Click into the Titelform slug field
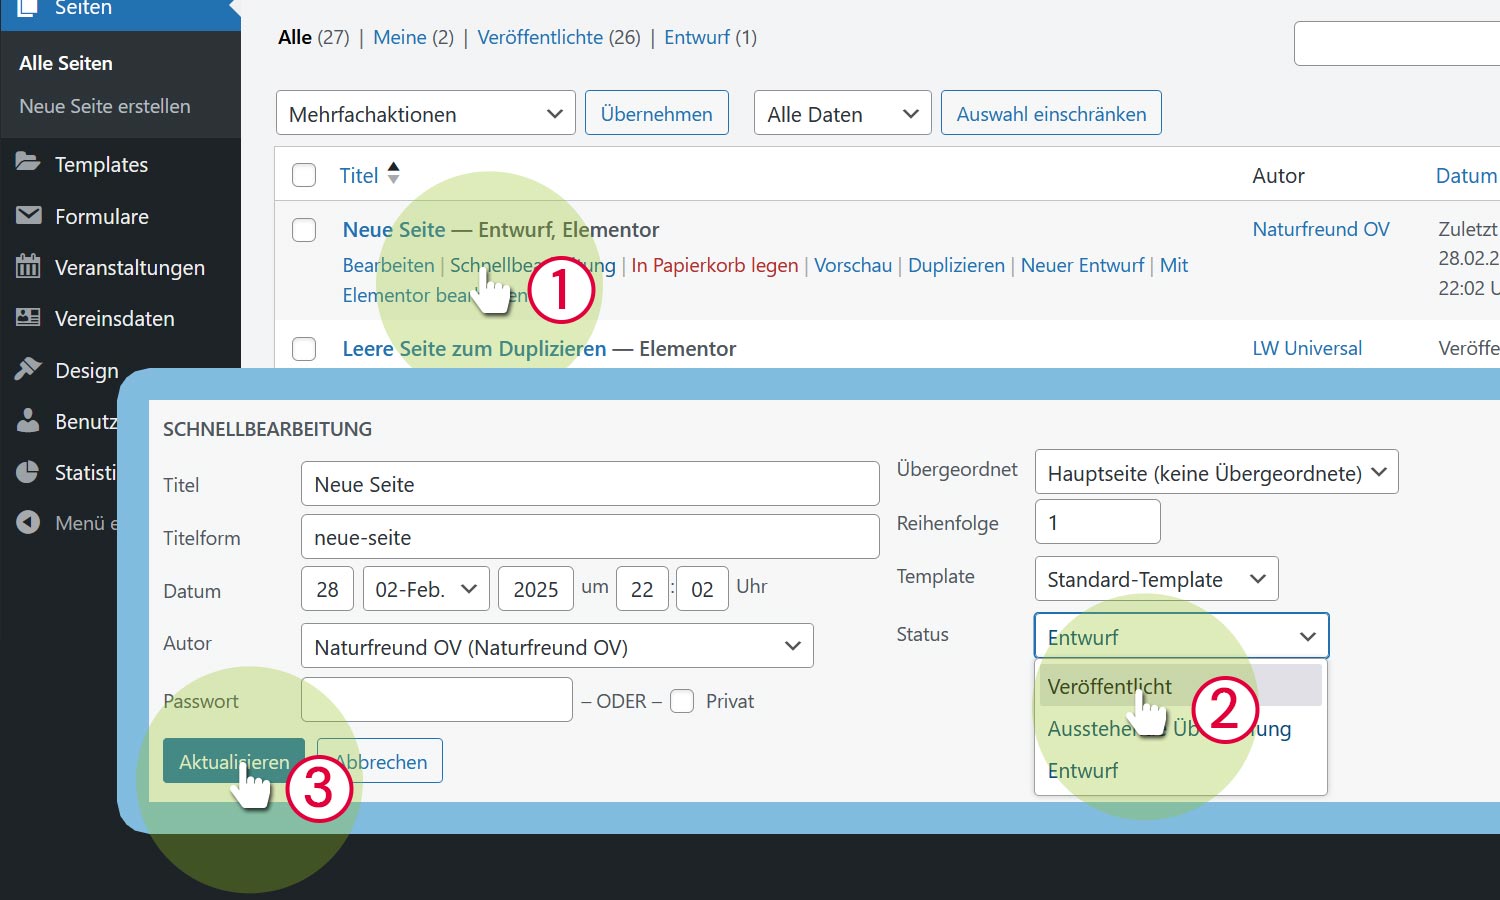The image size is (1500, 900). click(x=589, y=537)
